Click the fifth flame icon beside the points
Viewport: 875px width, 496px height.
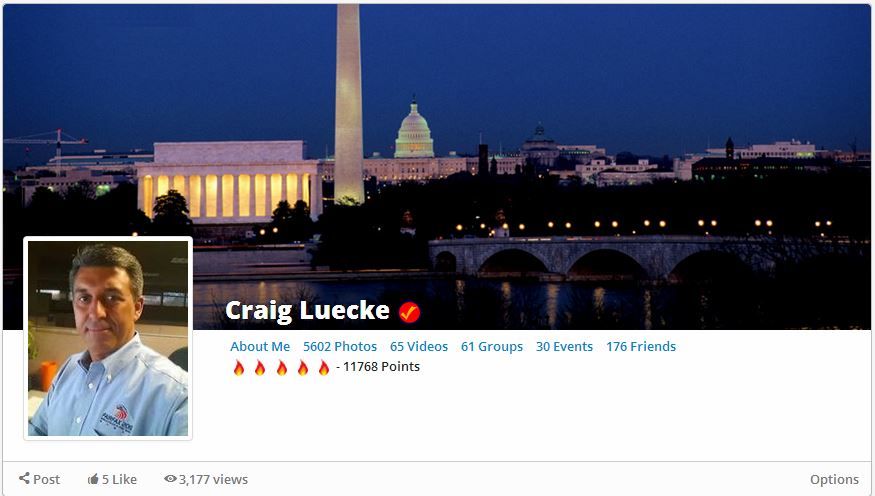click(324, 368)
